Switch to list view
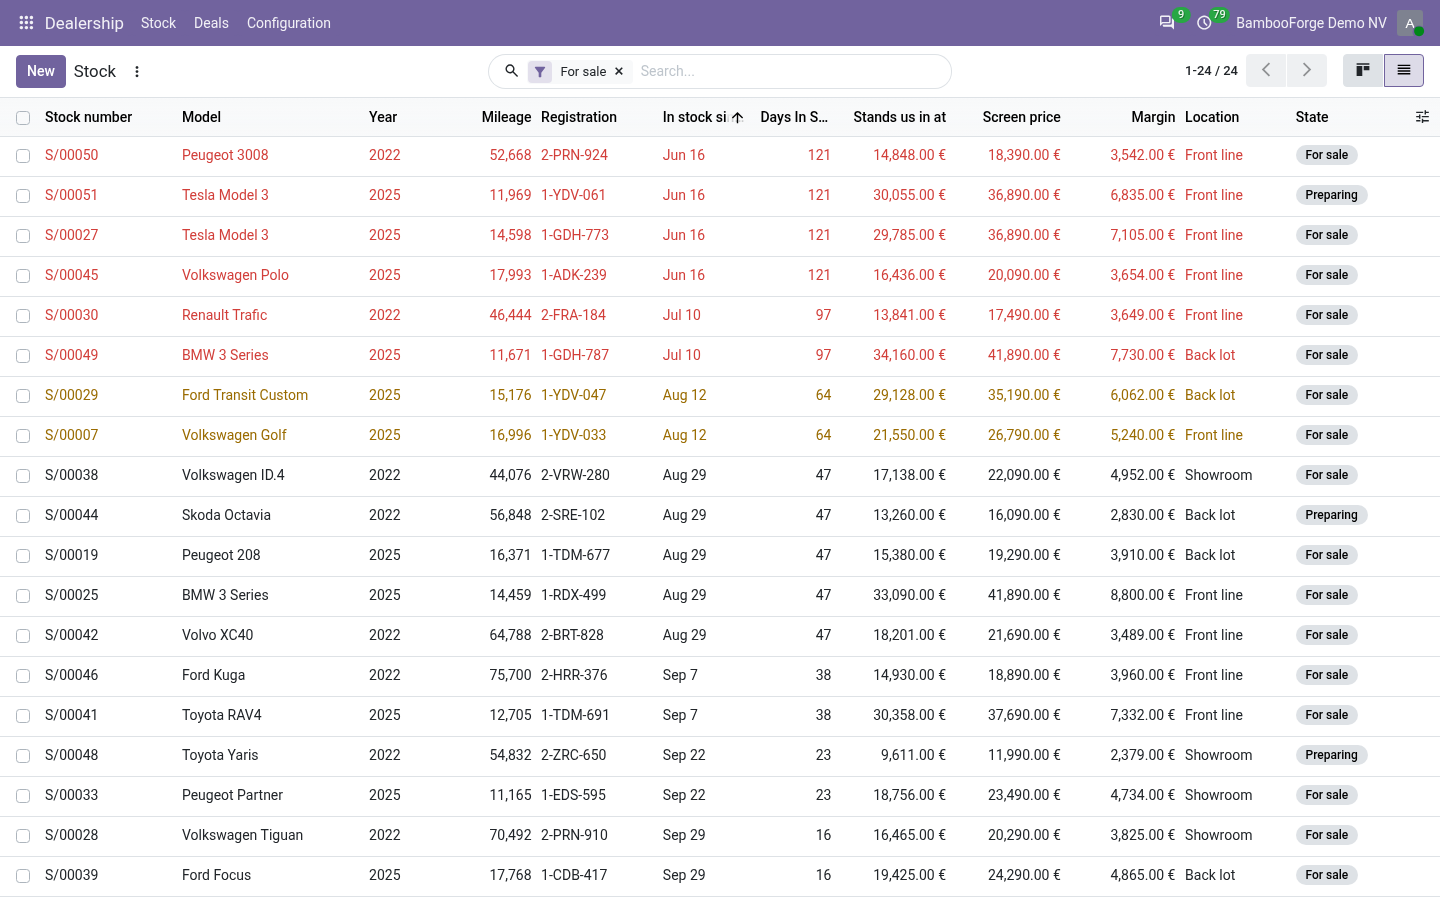 (1404, 70)
